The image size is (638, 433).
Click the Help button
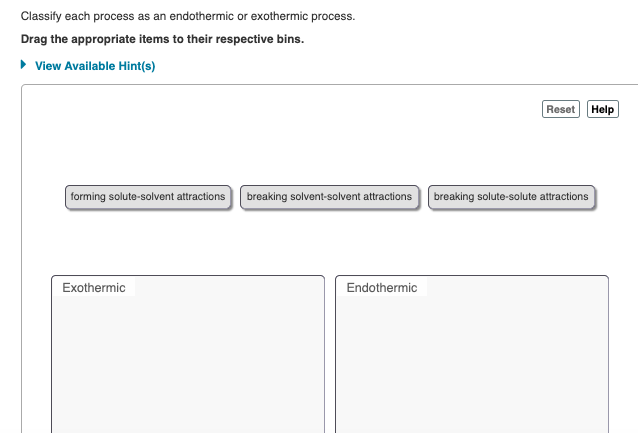tap(603, 109)
